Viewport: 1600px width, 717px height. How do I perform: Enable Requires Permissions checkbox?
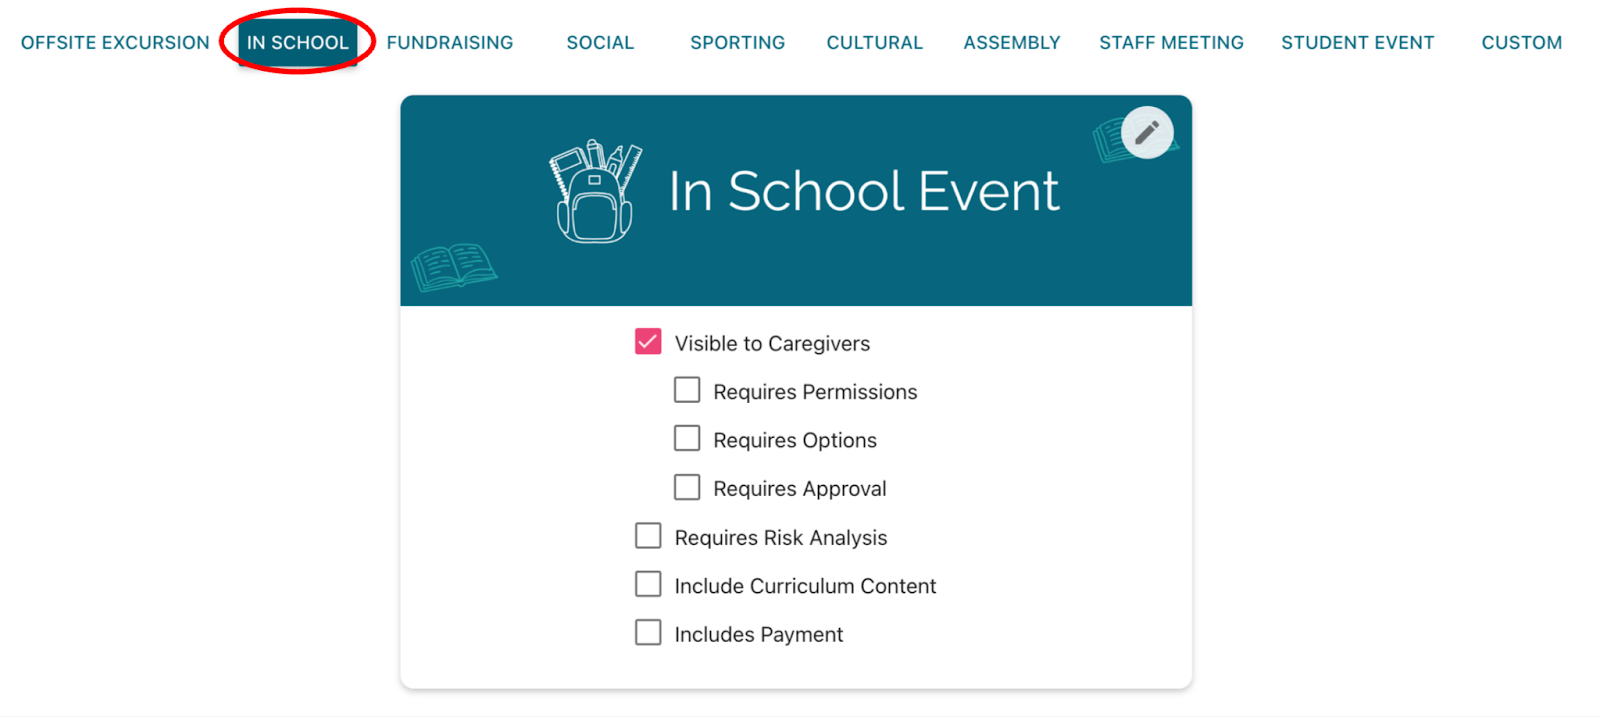(687, 390)
